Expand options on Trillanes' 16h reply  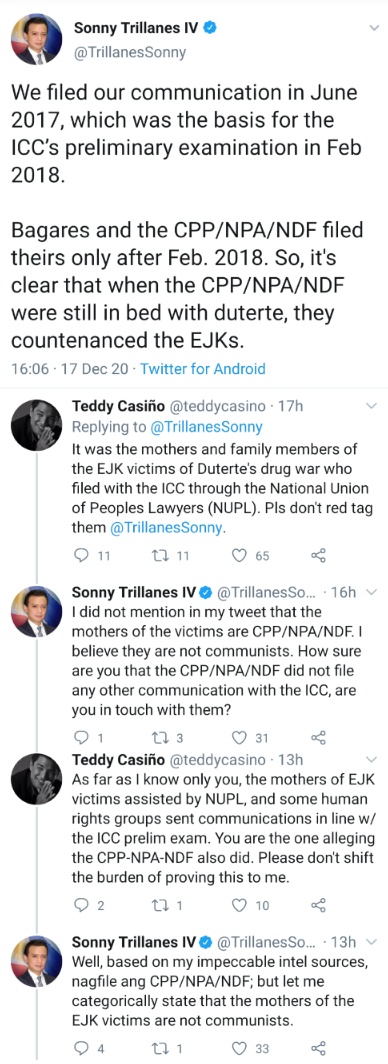tap(370, 592)
